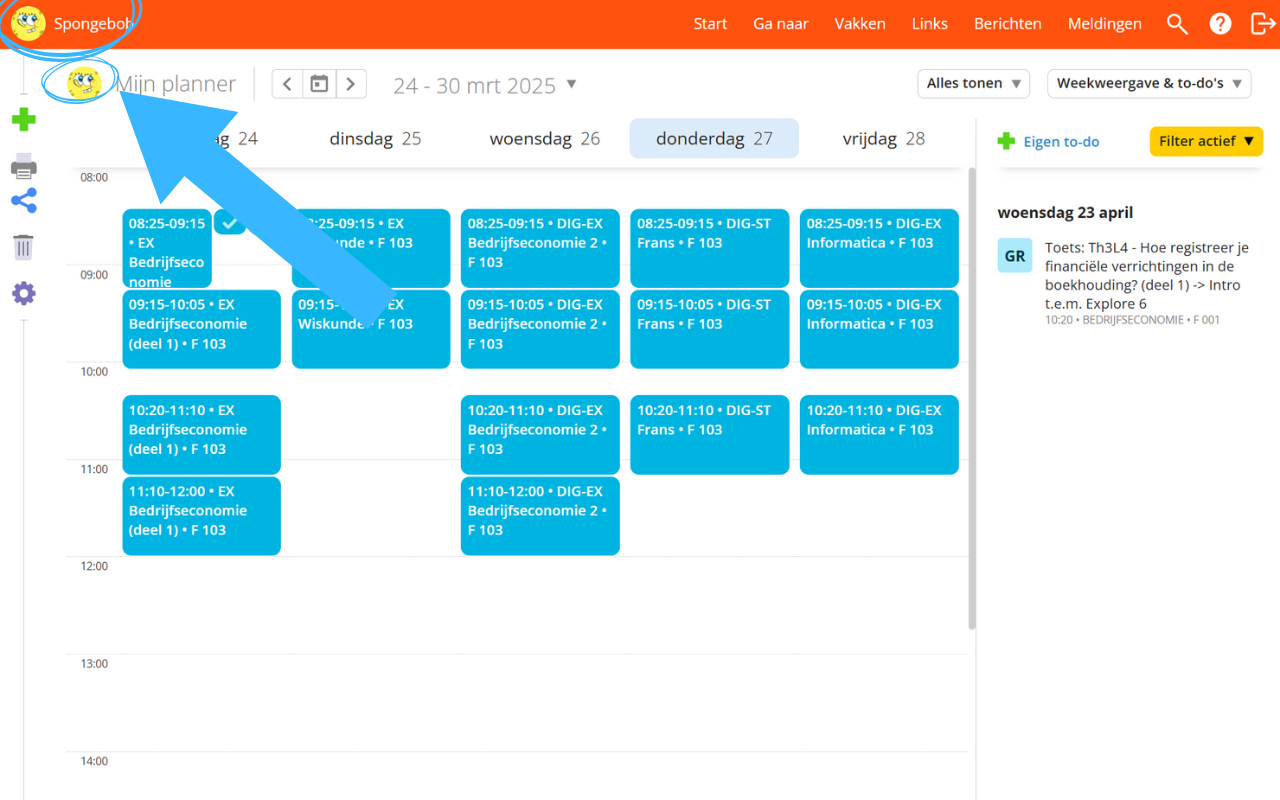Click the logout icon in the top bar
Image resolution: width=1280 pixels, height=800 pixels.
click(x=1262, y=23)
